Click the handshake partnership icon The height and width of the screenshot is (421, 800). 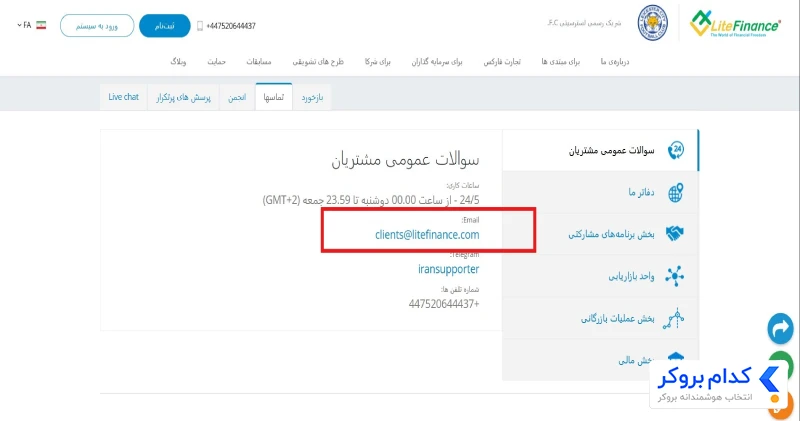click(674, 234)
